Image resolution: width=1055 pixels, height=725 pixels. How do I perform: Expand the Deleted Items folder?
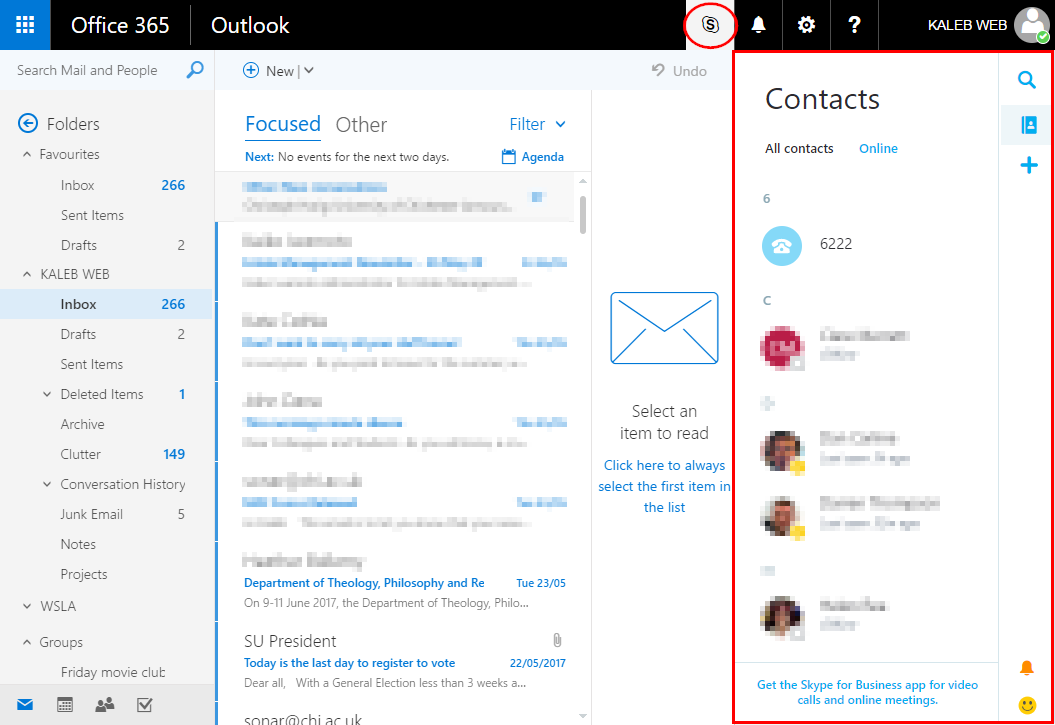click(x=47, y=394)
